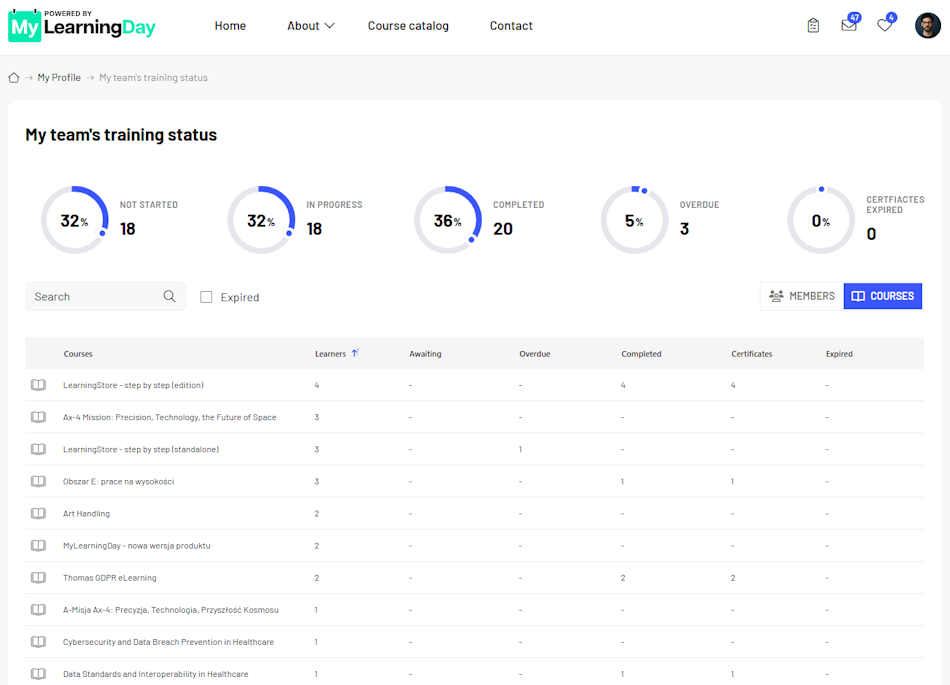Sort by the Completed column header
Viewport: 950px width, 685px height.
point(642,354)
